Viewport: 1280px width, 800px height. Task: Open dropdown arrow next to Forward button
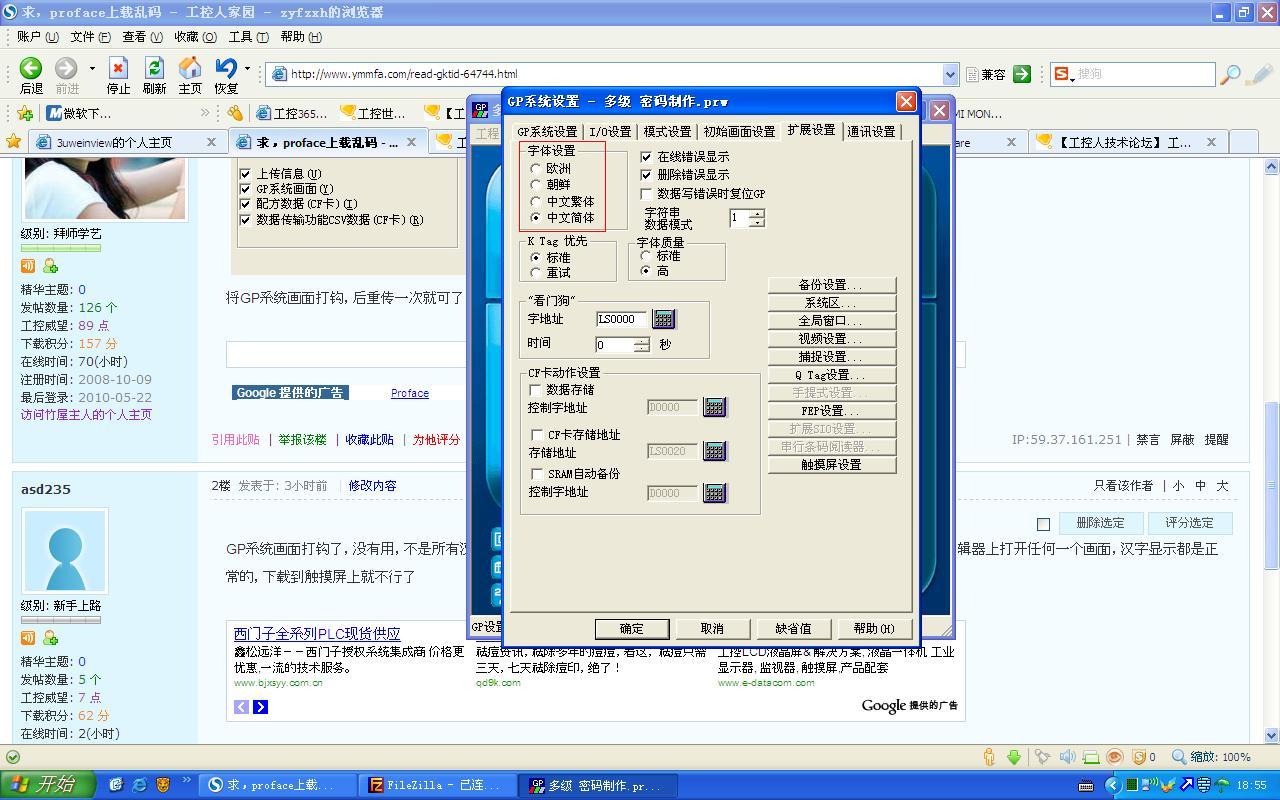tap(92, 68)
